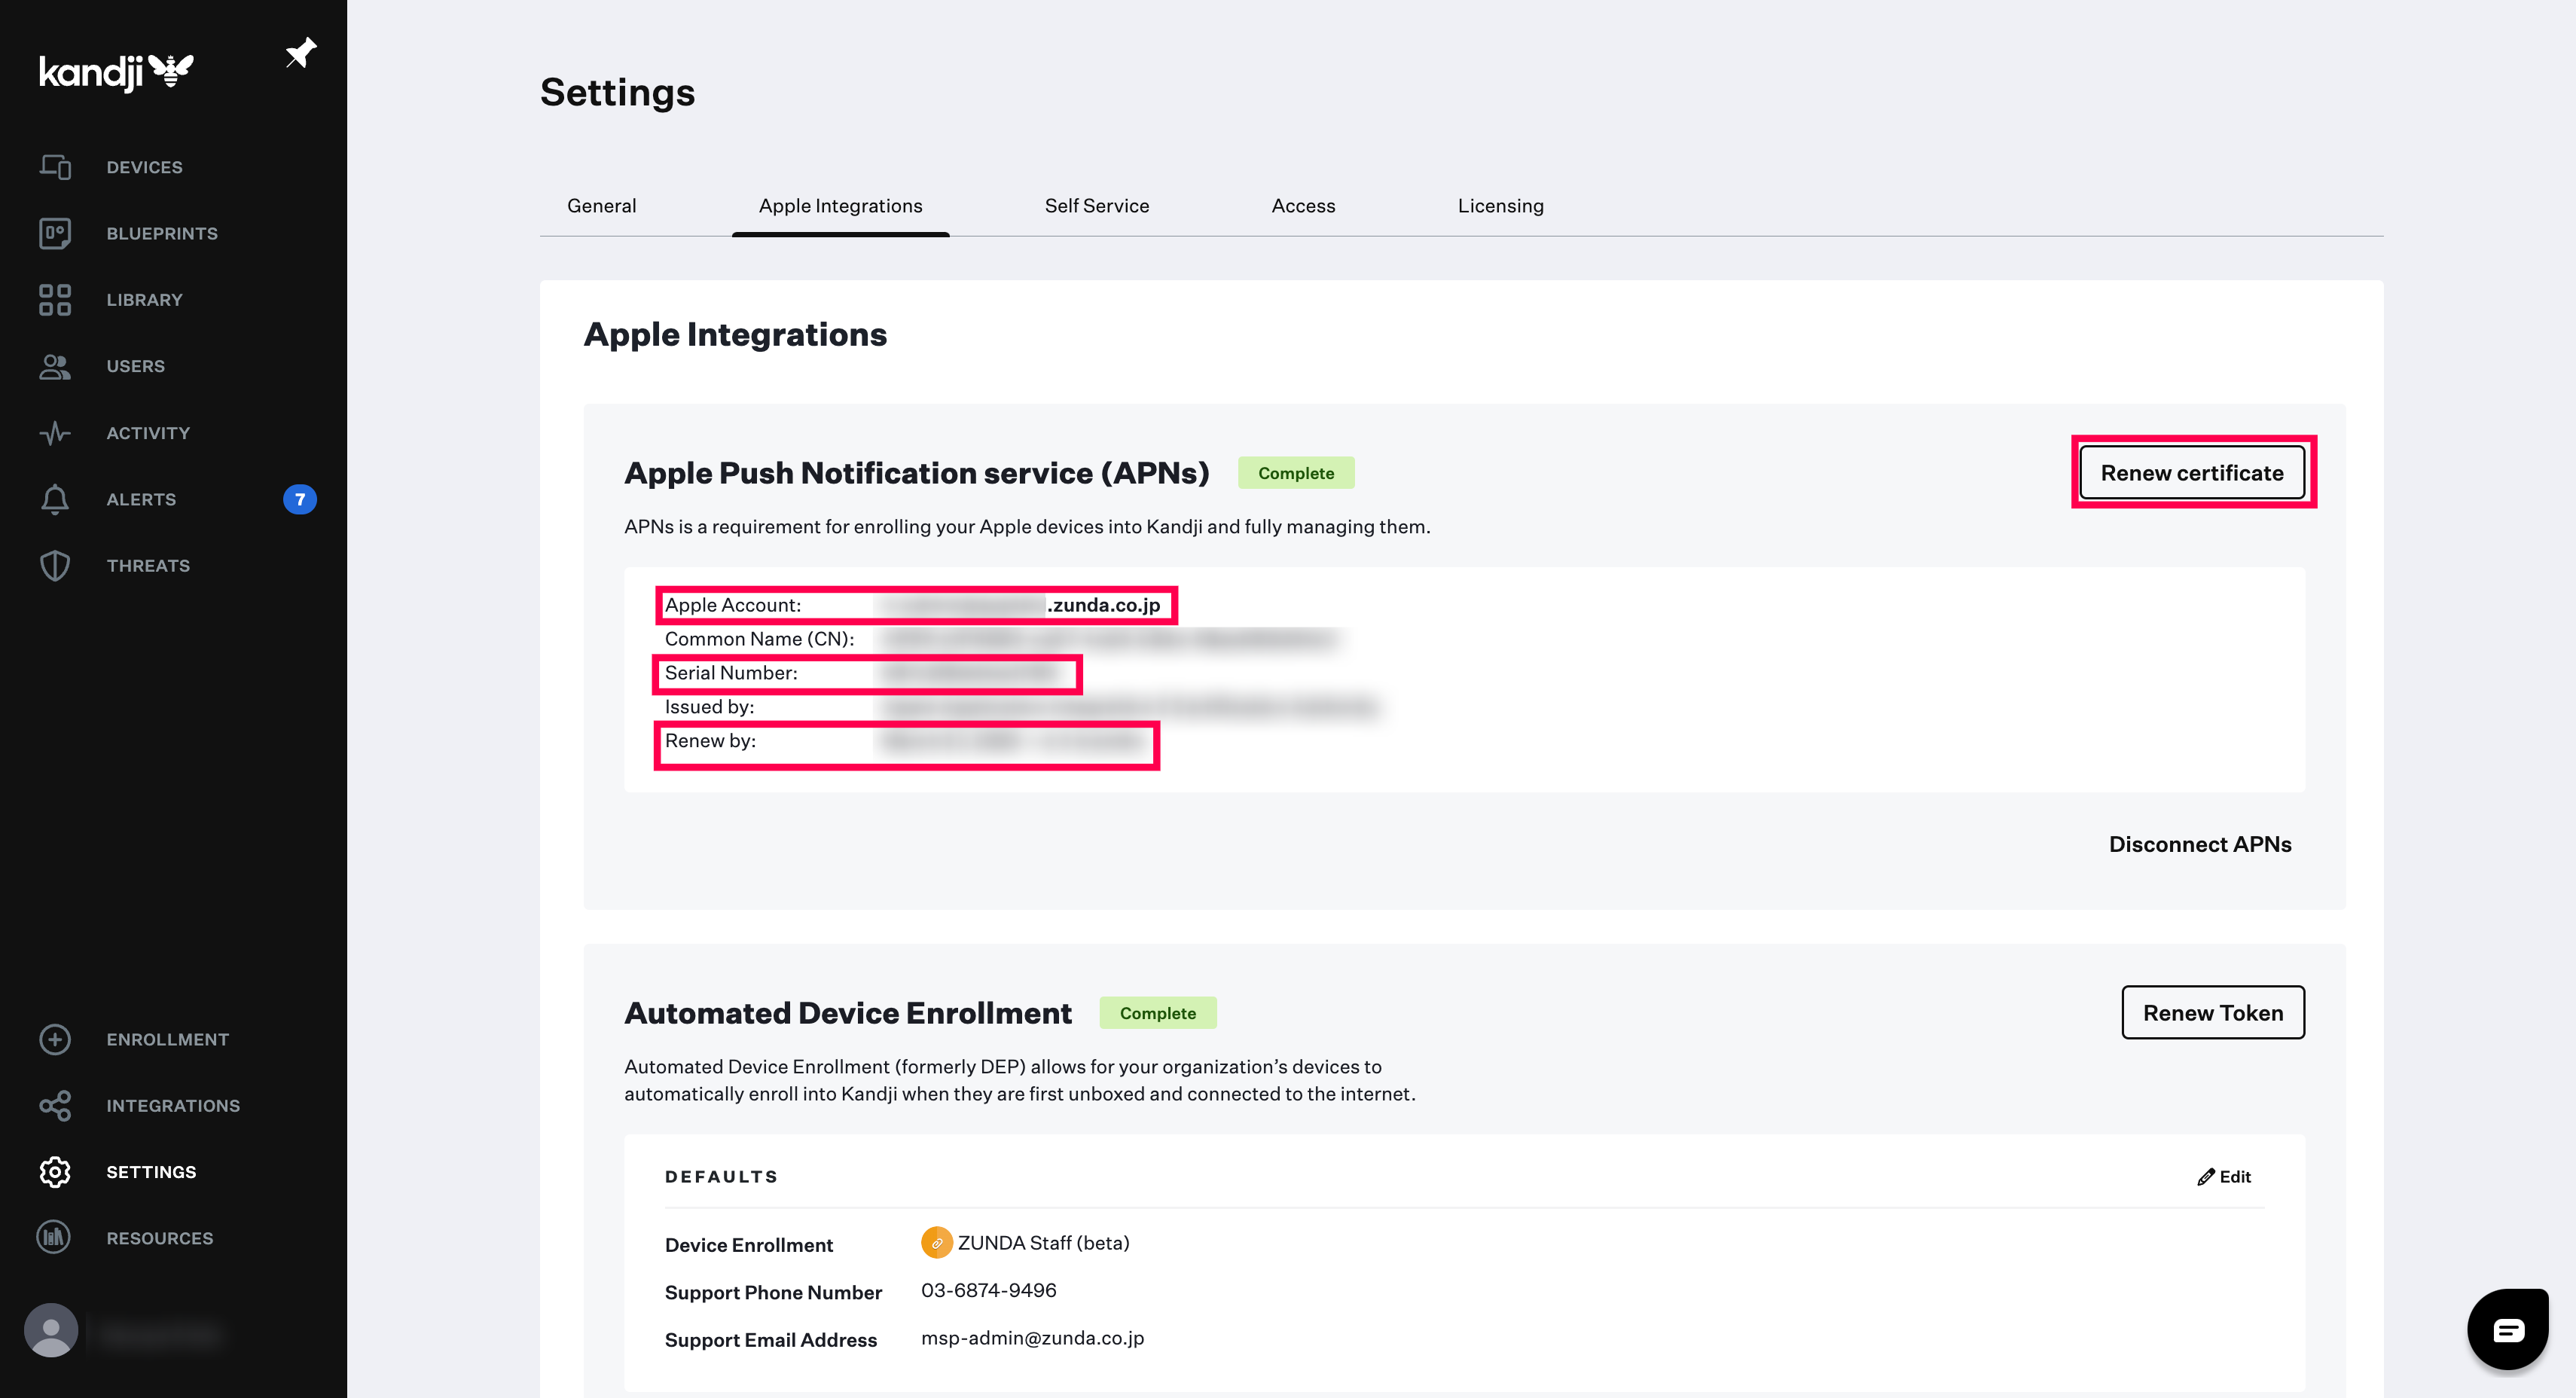Screen dimensions: 2576x1398
Task: Edit the enrollment defaults
Action: click(2224, 1177)
